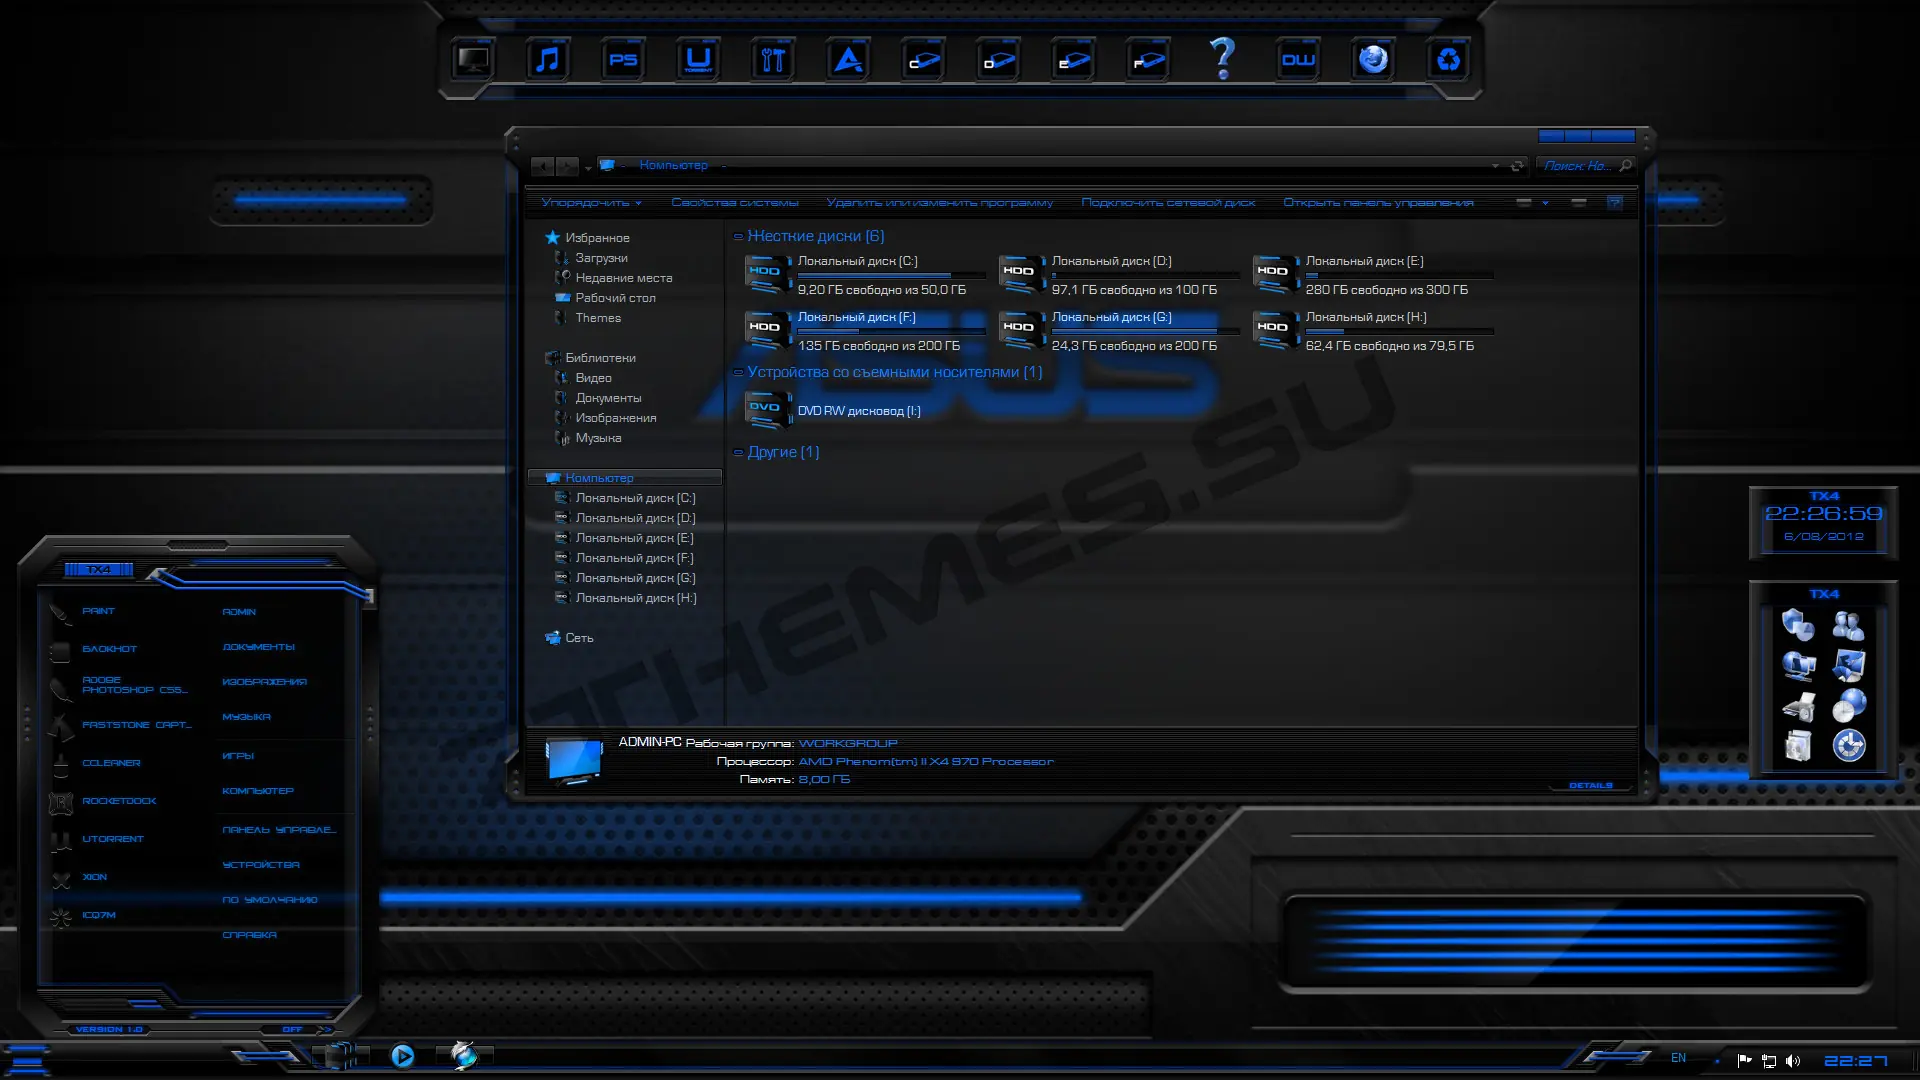The width and height of the screenshot is (1920, 1080).
Task: Launch uTorrent from the top dock
Action: click(x=698, y=60)
